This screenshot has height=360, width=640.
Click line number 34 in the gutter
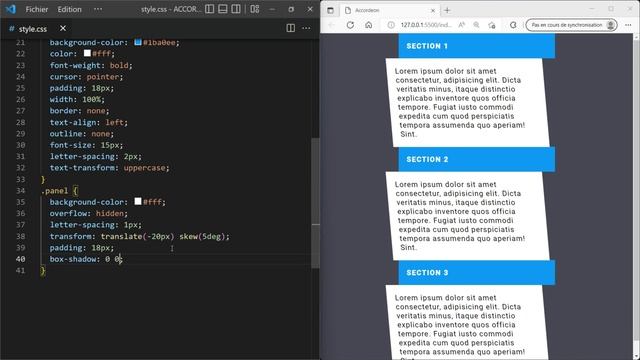click(20, 191)
